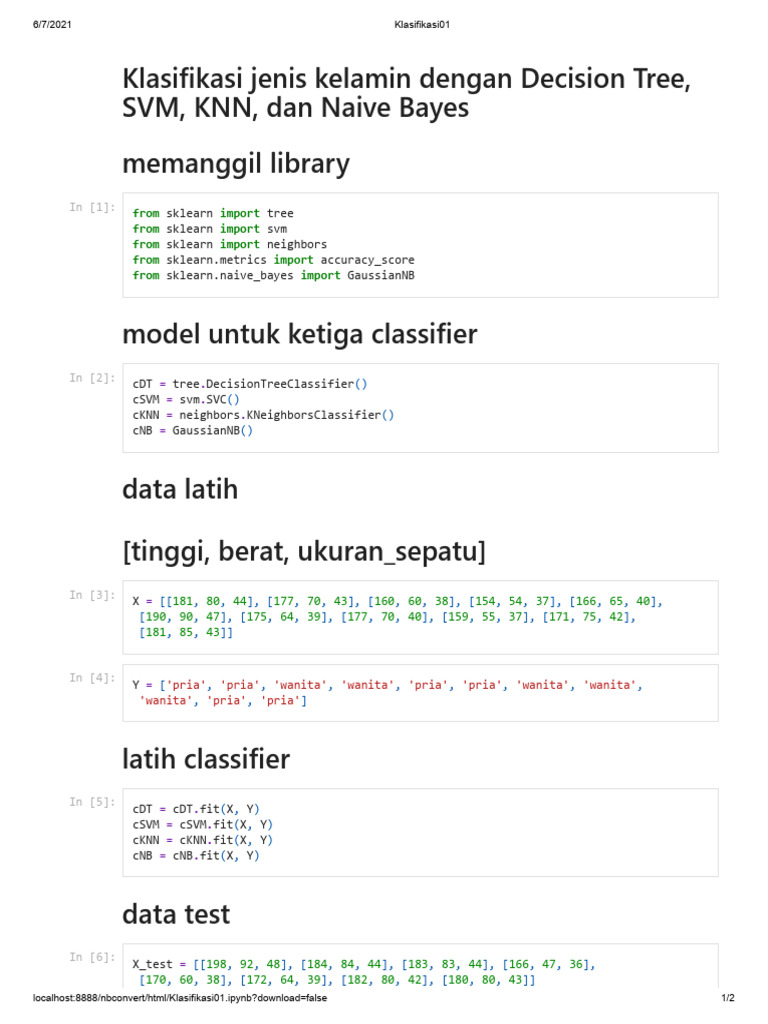Screen dimensions: 768x1024
Task: Click the In [5] cell prompt
Action: pos(92,802)
